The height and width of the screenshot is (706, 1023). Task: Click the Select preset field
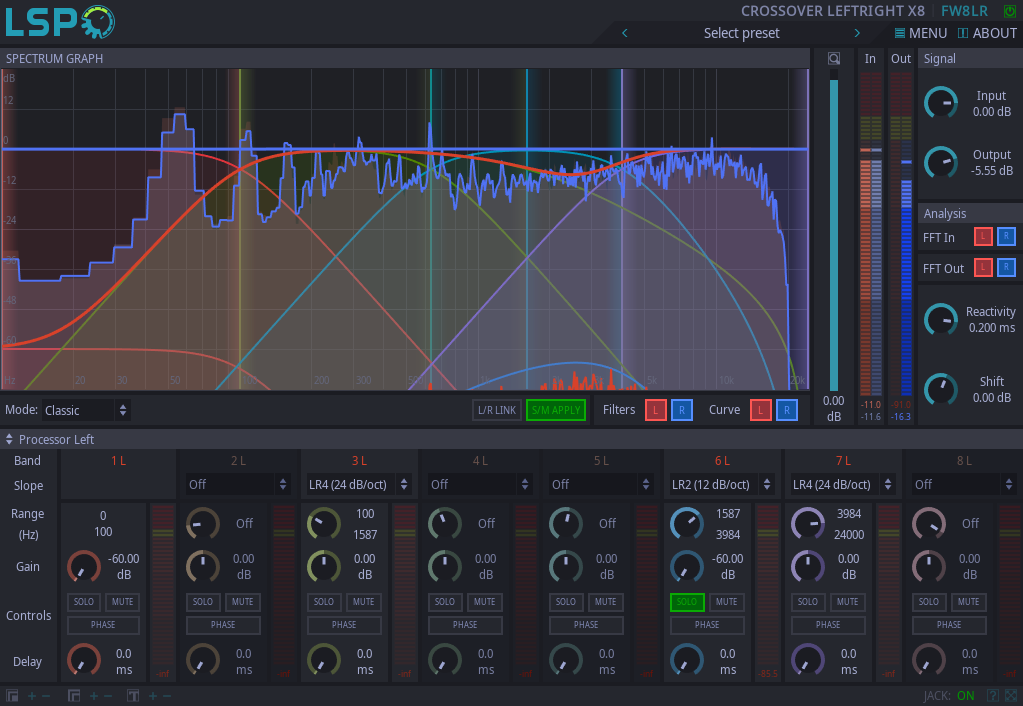pos(741,33)
